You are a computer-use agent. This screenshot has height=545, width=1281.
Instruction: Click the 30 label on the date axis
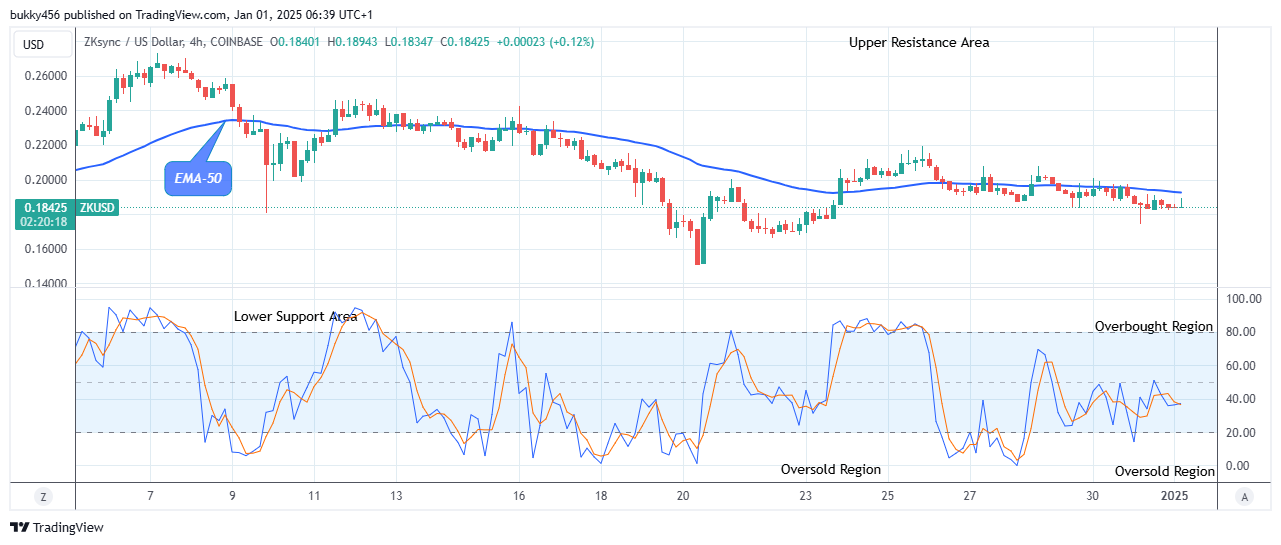1092,496
